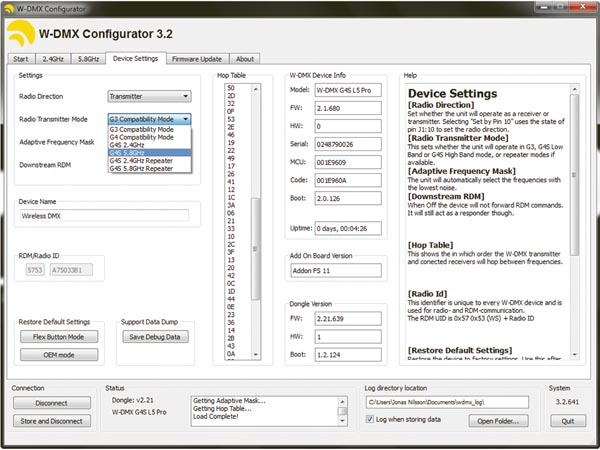This screenshot has height=450, width=600.
Task: Select G4S 2.4GHz option
Action: tap(150, 145)
